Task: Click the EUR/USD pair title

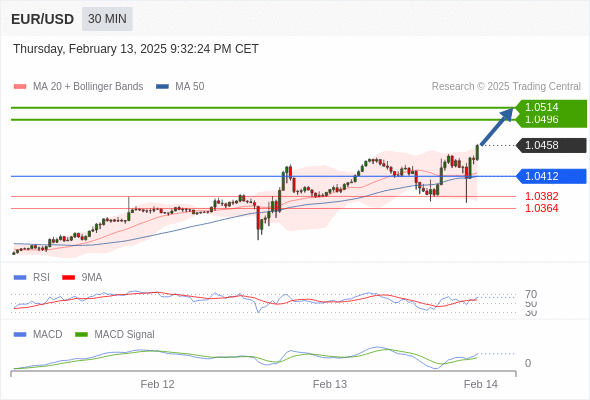Action: [43, 19]
